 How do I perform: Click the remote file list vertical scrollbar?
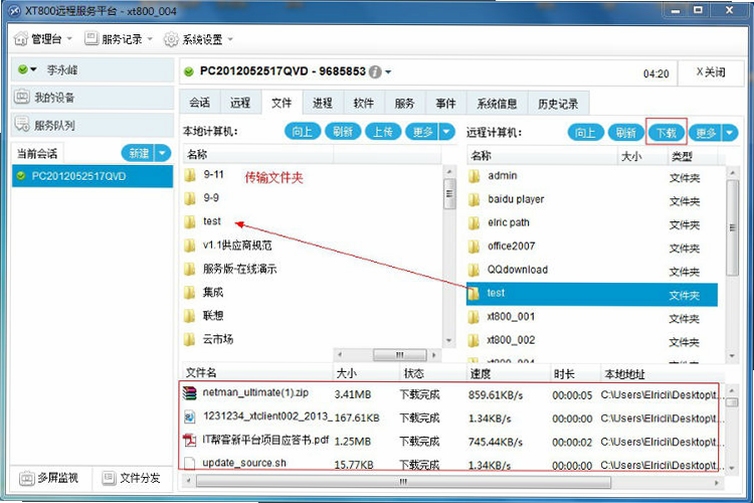click(732, 227)
